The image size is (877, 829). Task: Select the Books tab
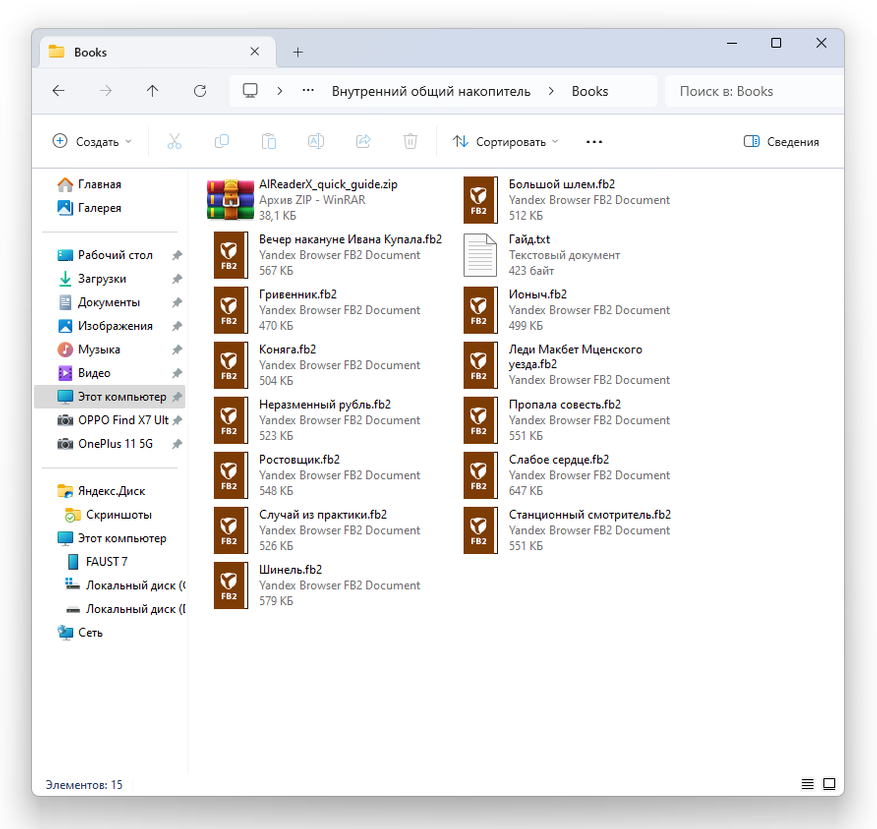tap(158, 52)
